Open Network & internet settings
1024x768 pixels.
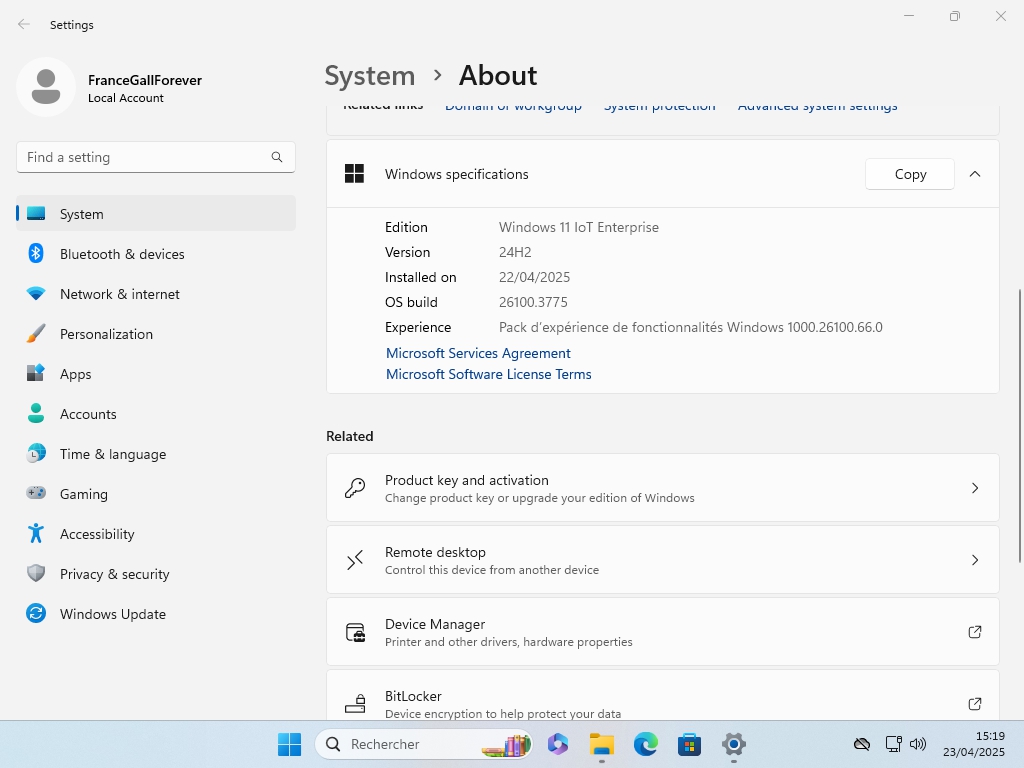120,294
